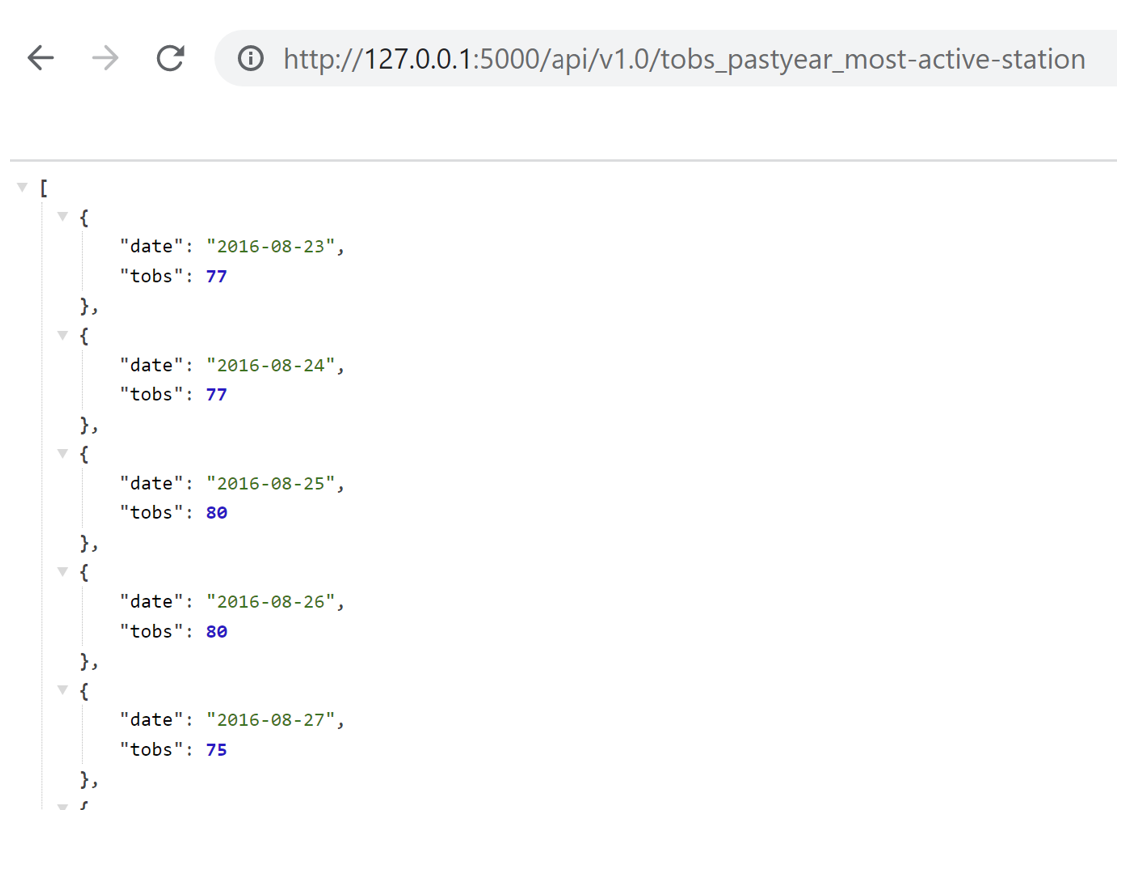Select the refresh icon next to forward arrow
This screenshot has height=882, width=1130.
coord(170,58)
